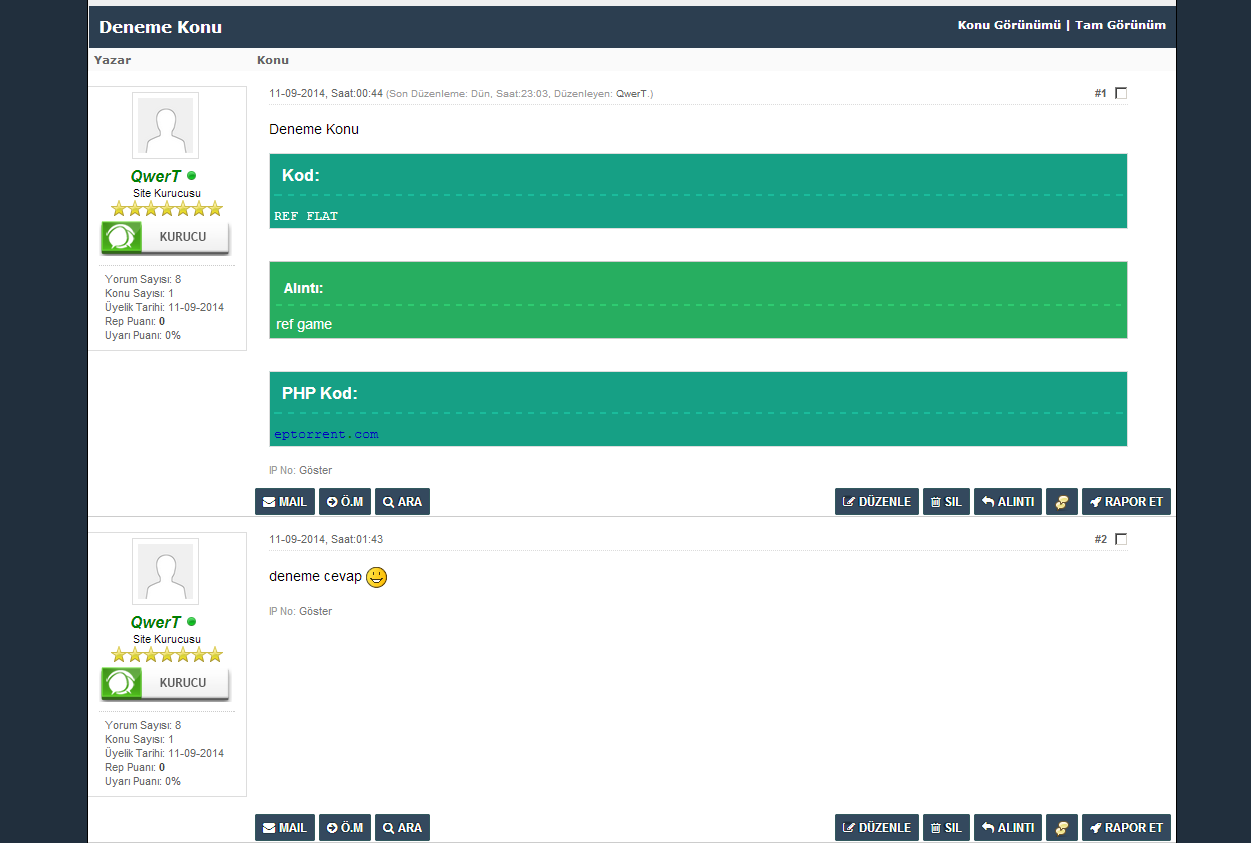Send MAIL to first post author
This screenshot has width=1251, height=843.
point(285,502)
